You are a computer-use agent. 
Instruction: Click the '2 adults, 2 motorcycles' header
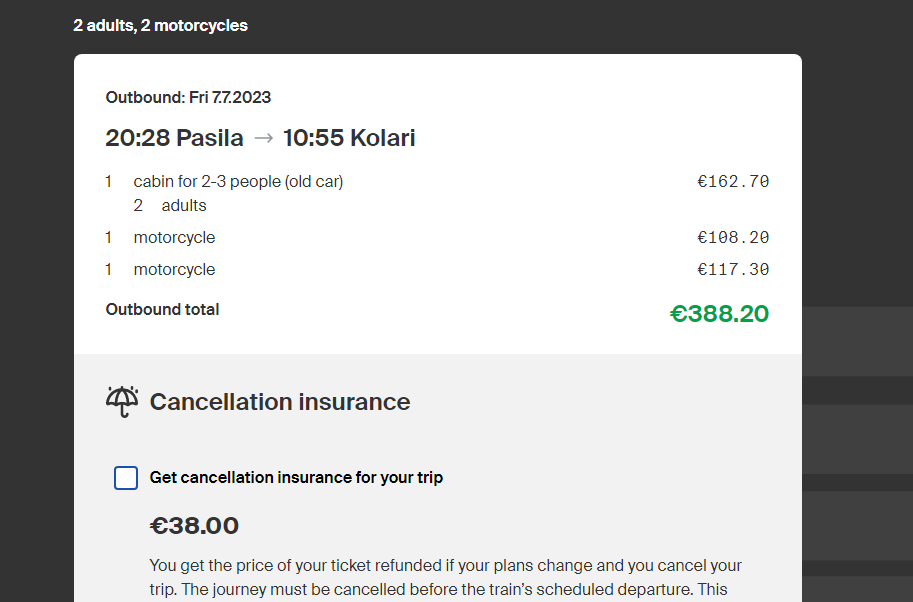160,25
